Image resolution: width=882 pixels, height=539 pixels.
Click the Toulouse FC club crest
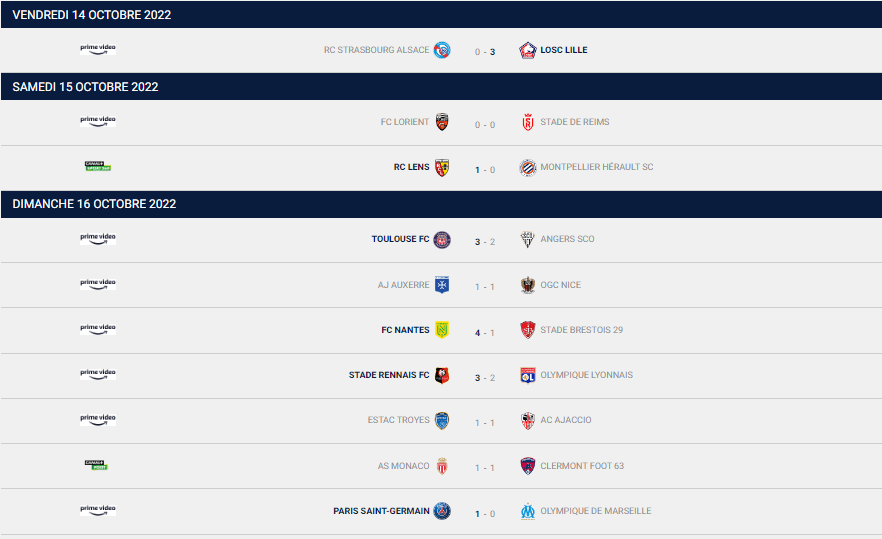pos(441,240)
